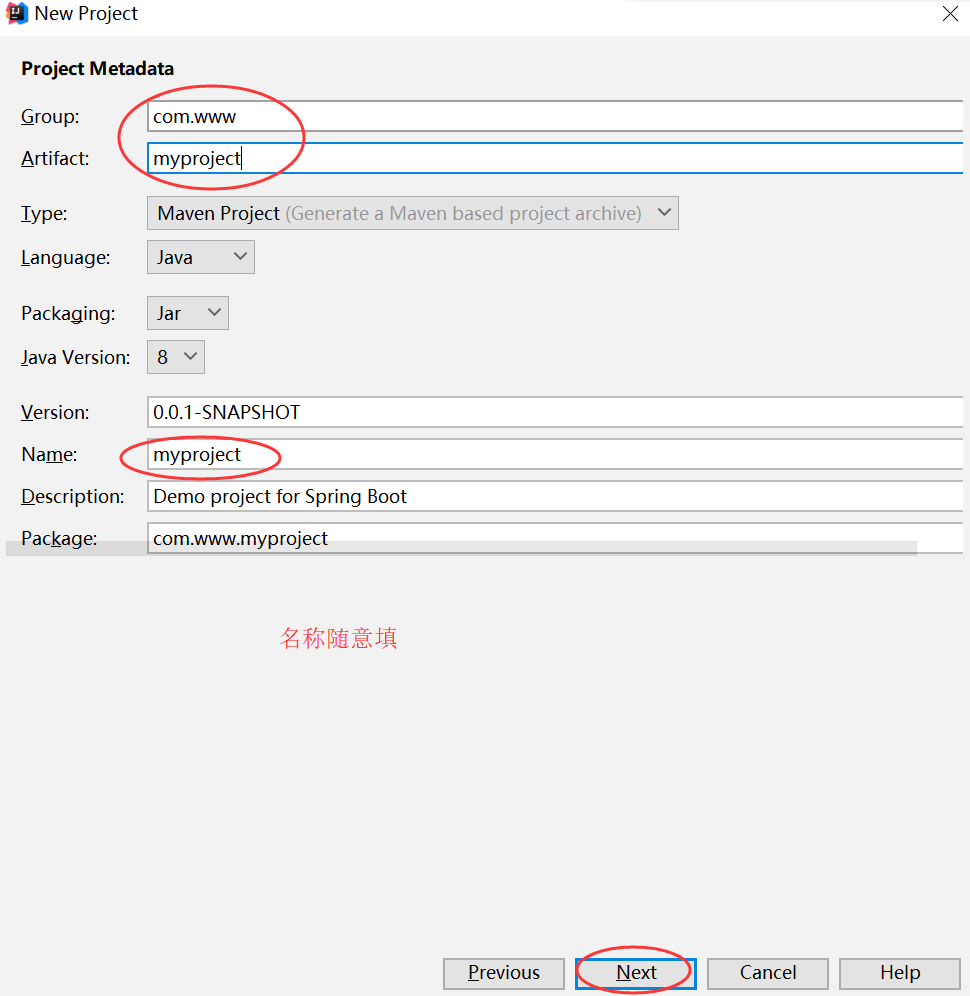Open the Type dropdown showing Maven Project

412,213
